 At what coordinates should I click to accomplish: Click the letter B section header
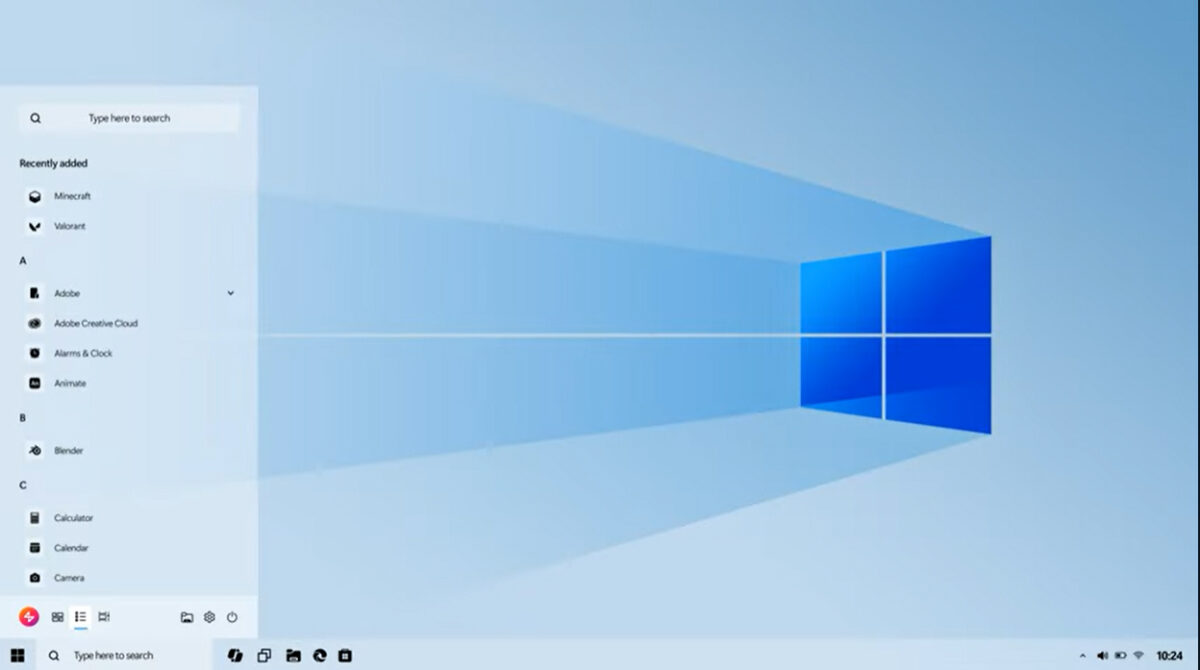23,418
